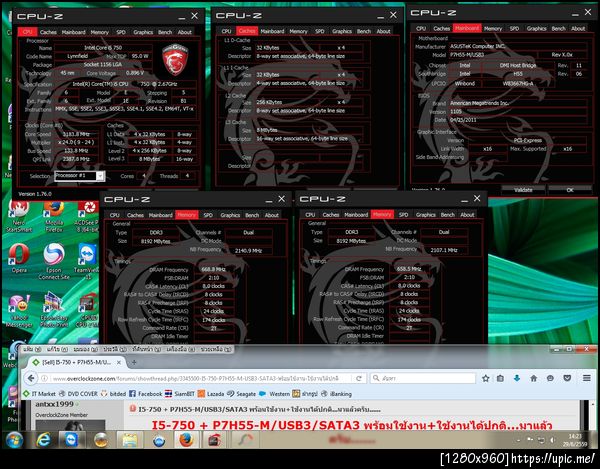Click NB Frequency value 2107.1 MHz
This screenshot has width=600, height=469.
point(444,250)
